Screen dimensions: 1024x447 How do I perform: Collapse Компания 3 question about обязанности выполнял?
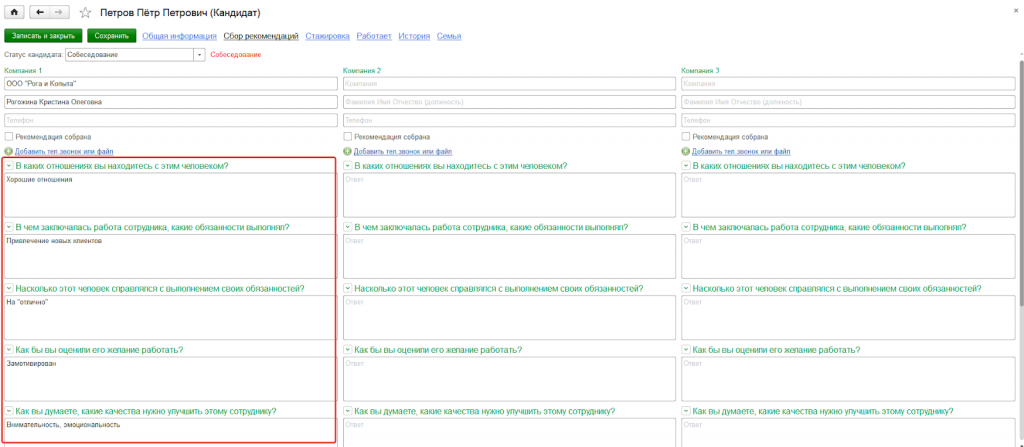[x=686, y=227]
